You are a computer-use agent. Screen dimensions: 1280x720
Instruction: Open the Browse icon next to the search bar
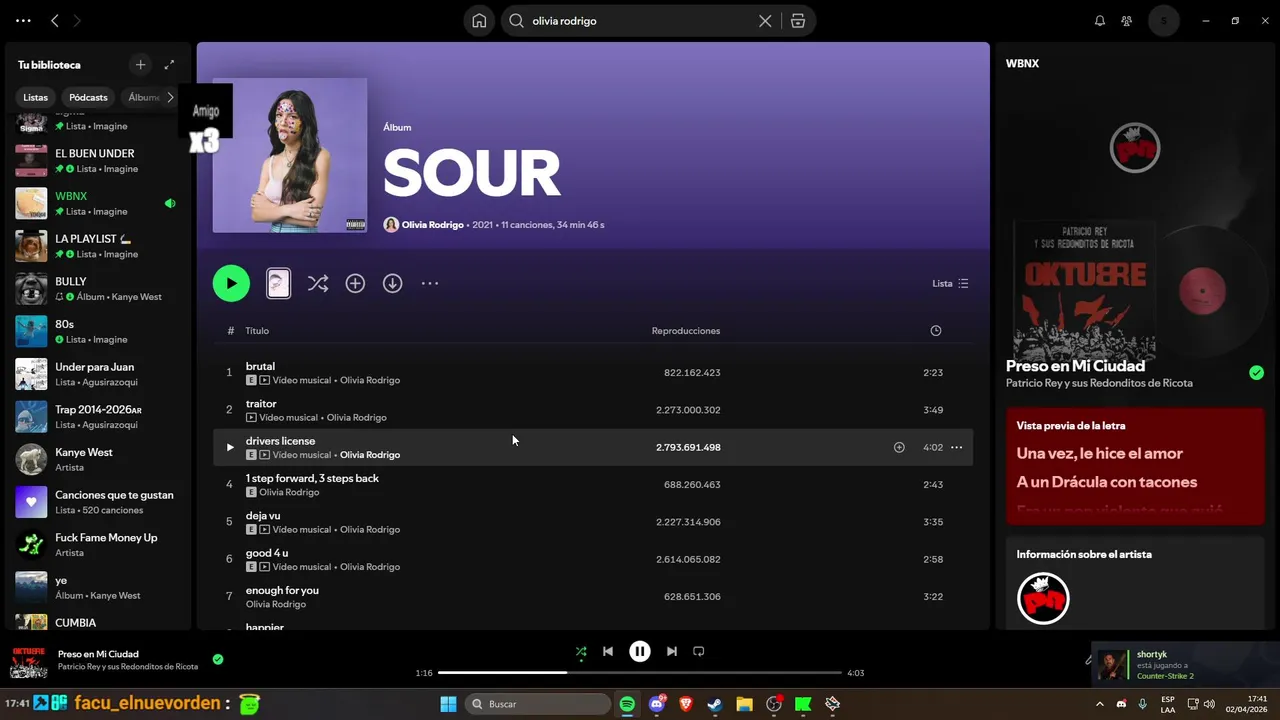[x=798, y=21]
